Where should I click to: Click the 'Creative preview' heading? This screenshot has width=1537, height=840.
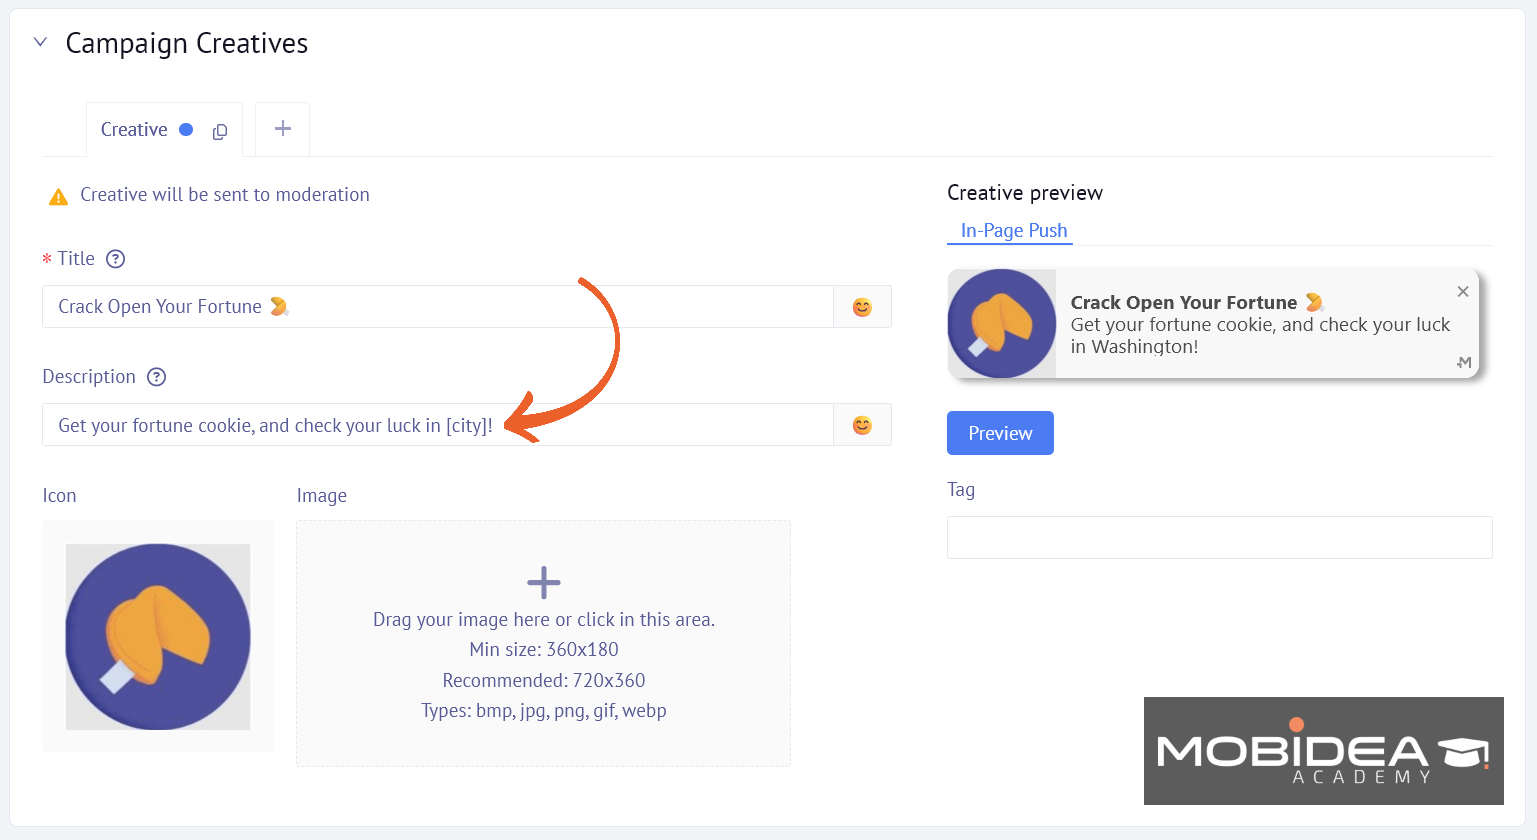(1025, 193)
